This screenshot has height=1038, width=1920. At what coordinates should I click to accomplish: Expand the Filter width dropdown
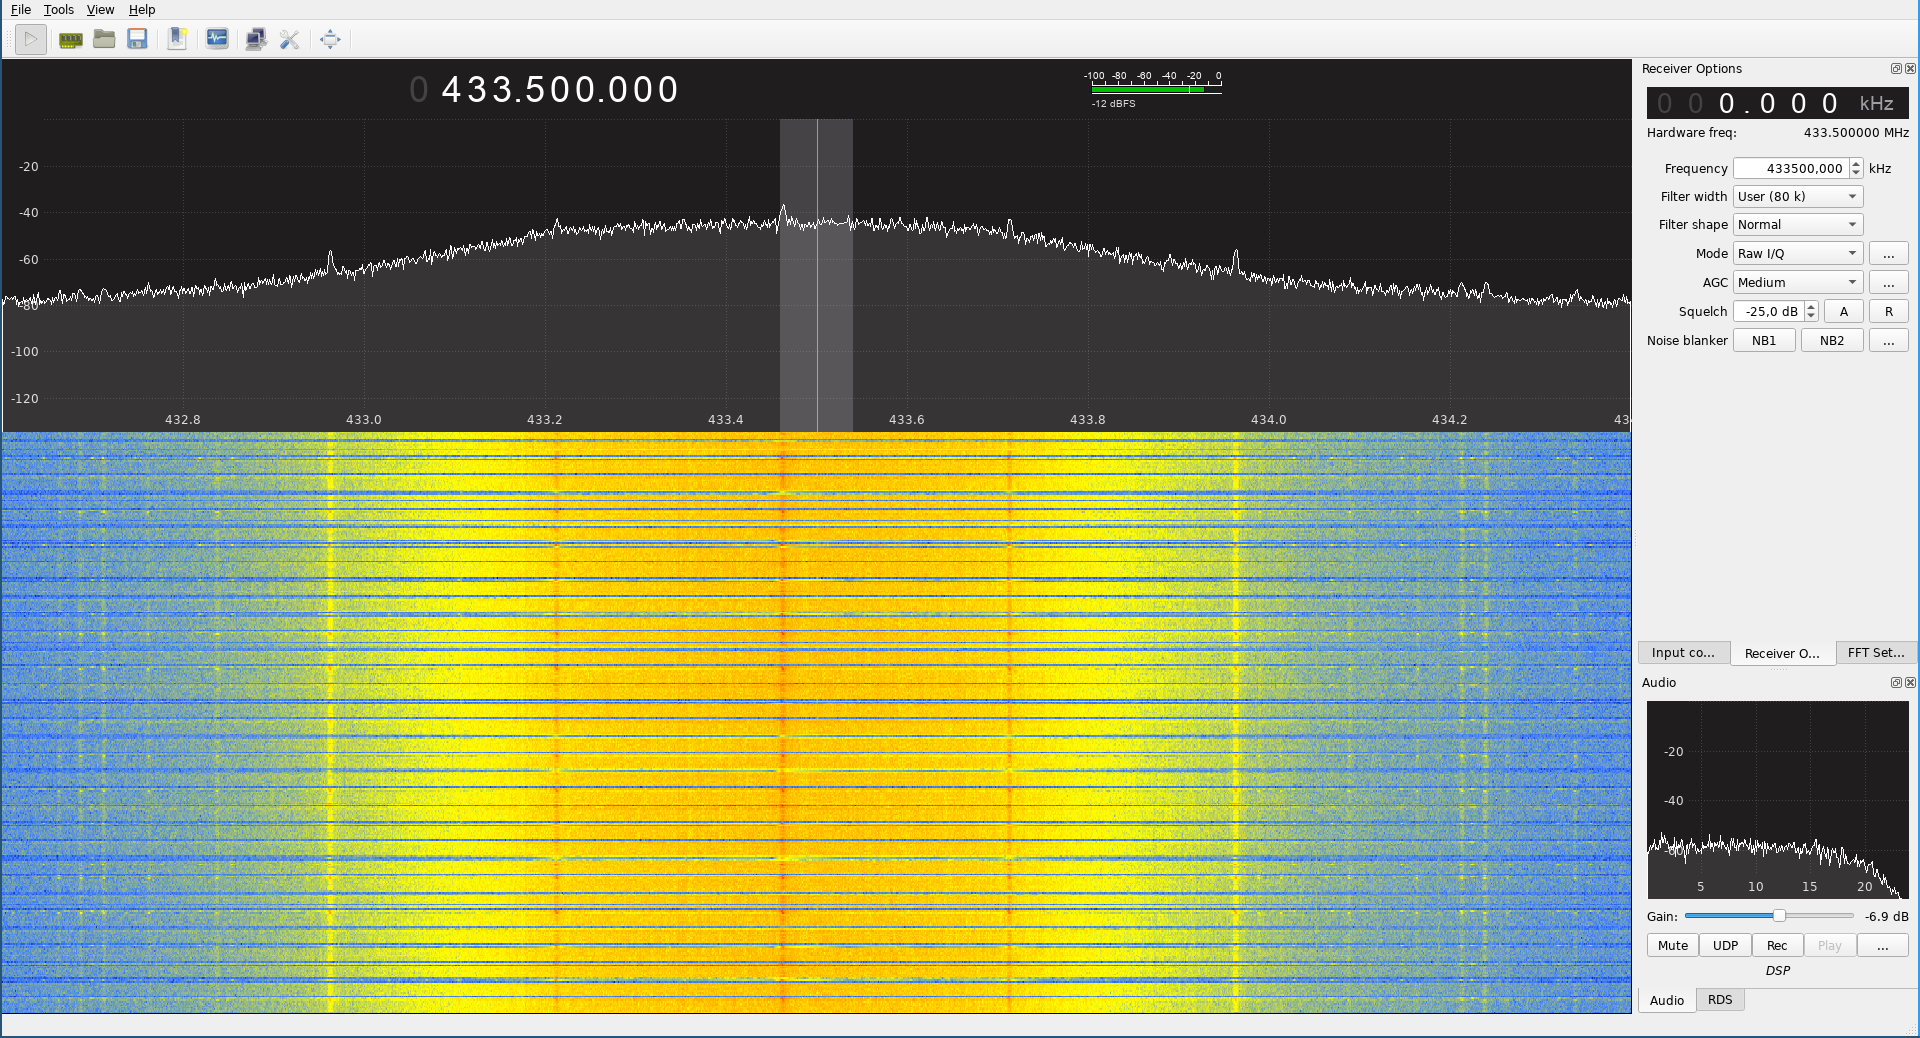1798,197
